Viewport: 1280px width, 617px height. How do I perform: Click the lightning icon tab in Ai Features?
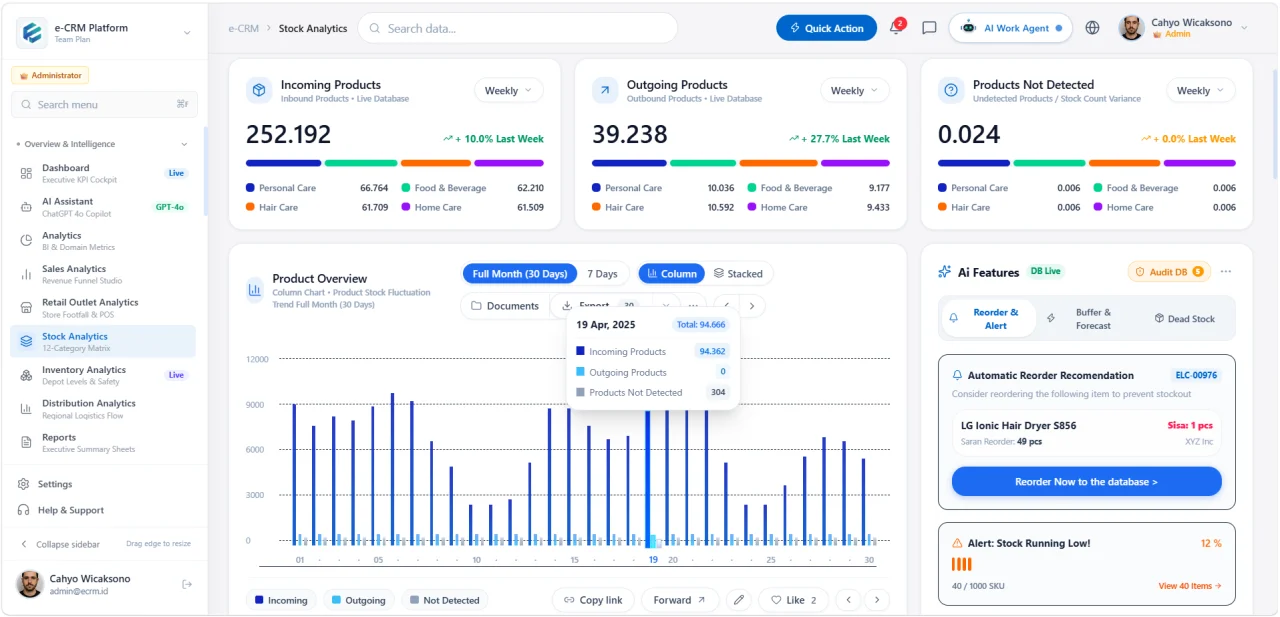(1051, 318)
